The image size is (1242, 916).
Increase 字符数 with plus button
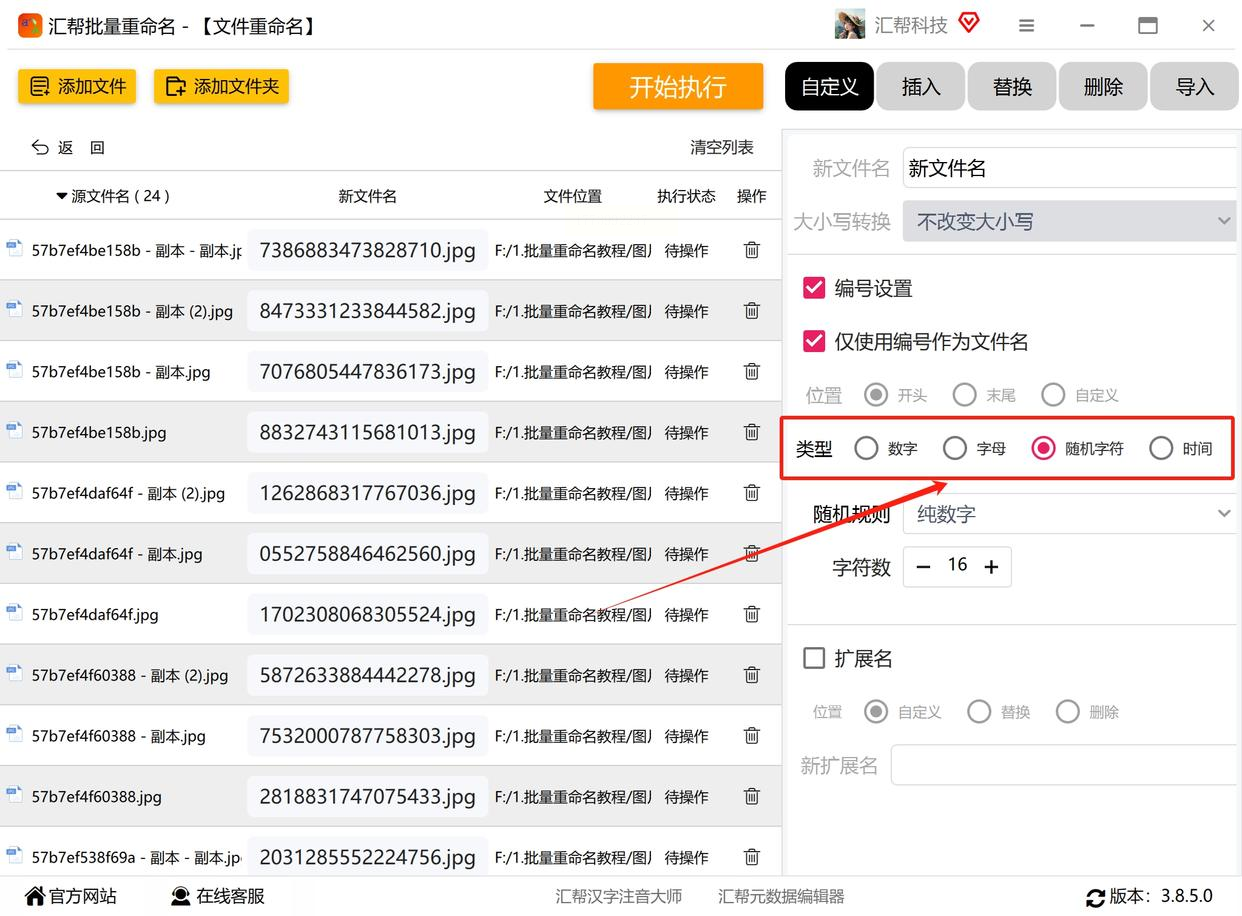tap(991, 567)
